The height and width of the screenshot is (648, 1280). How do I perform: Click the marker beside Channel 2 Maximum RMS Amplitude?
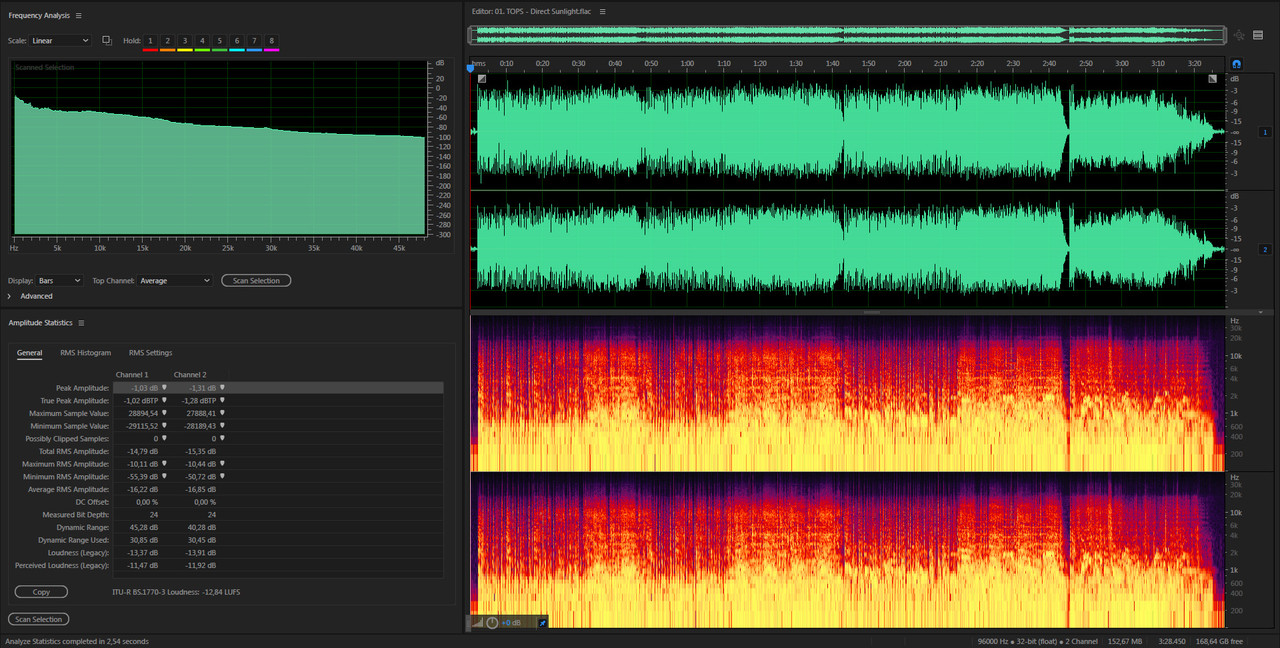(222, 464)
